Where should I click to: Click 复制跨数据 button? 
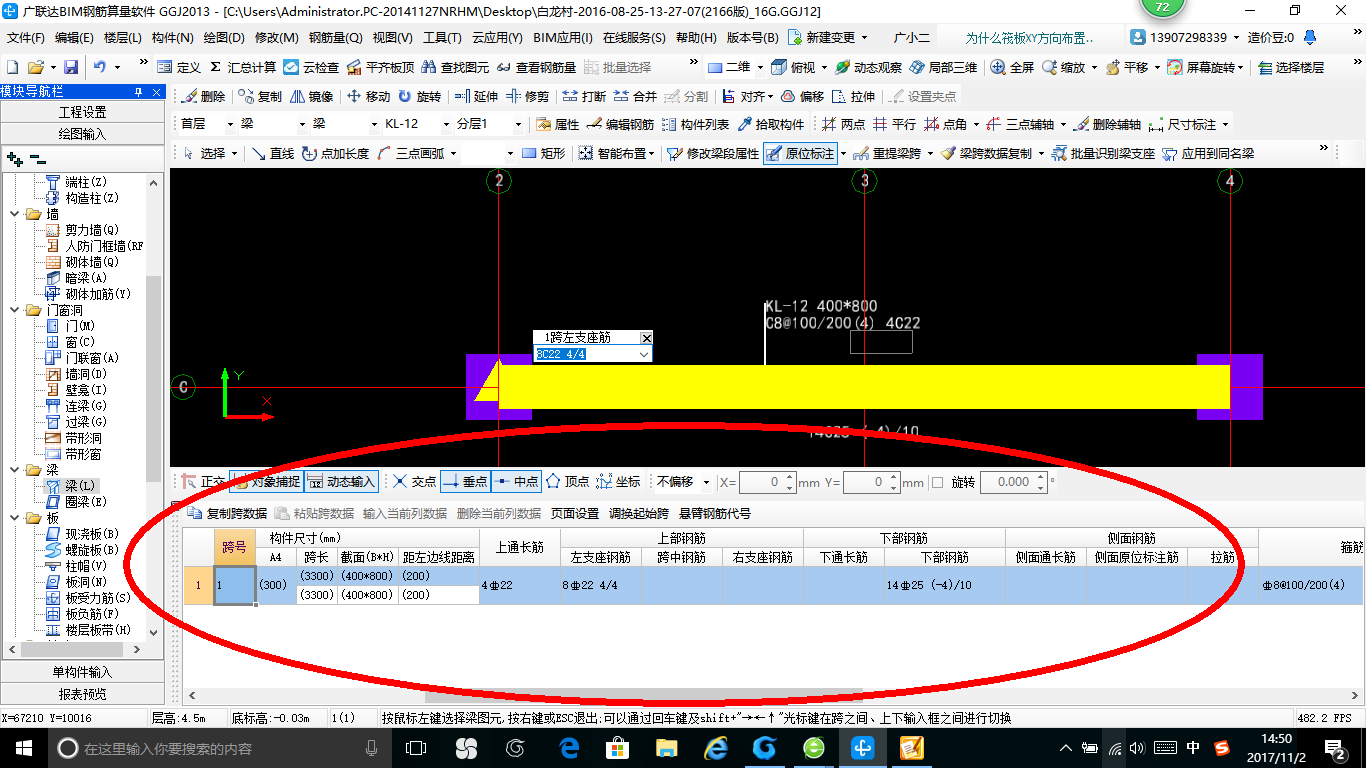tap(228, 513)
